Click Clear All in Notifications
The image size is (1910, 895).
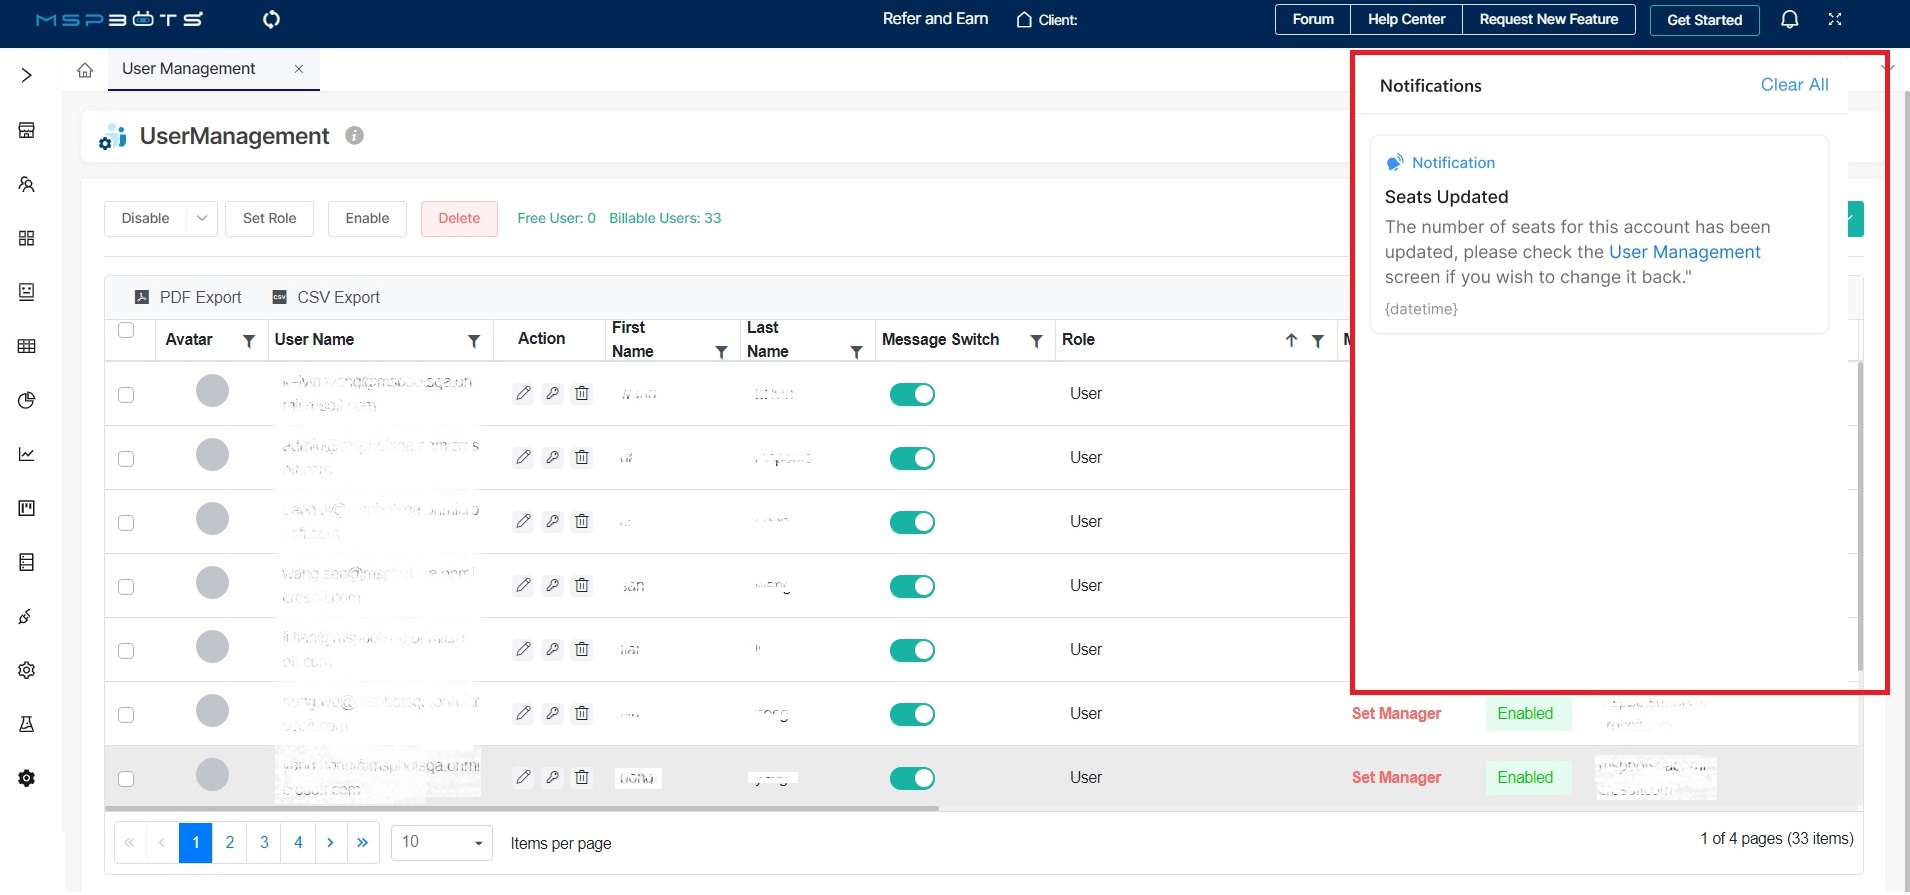tap(1793, 85)
